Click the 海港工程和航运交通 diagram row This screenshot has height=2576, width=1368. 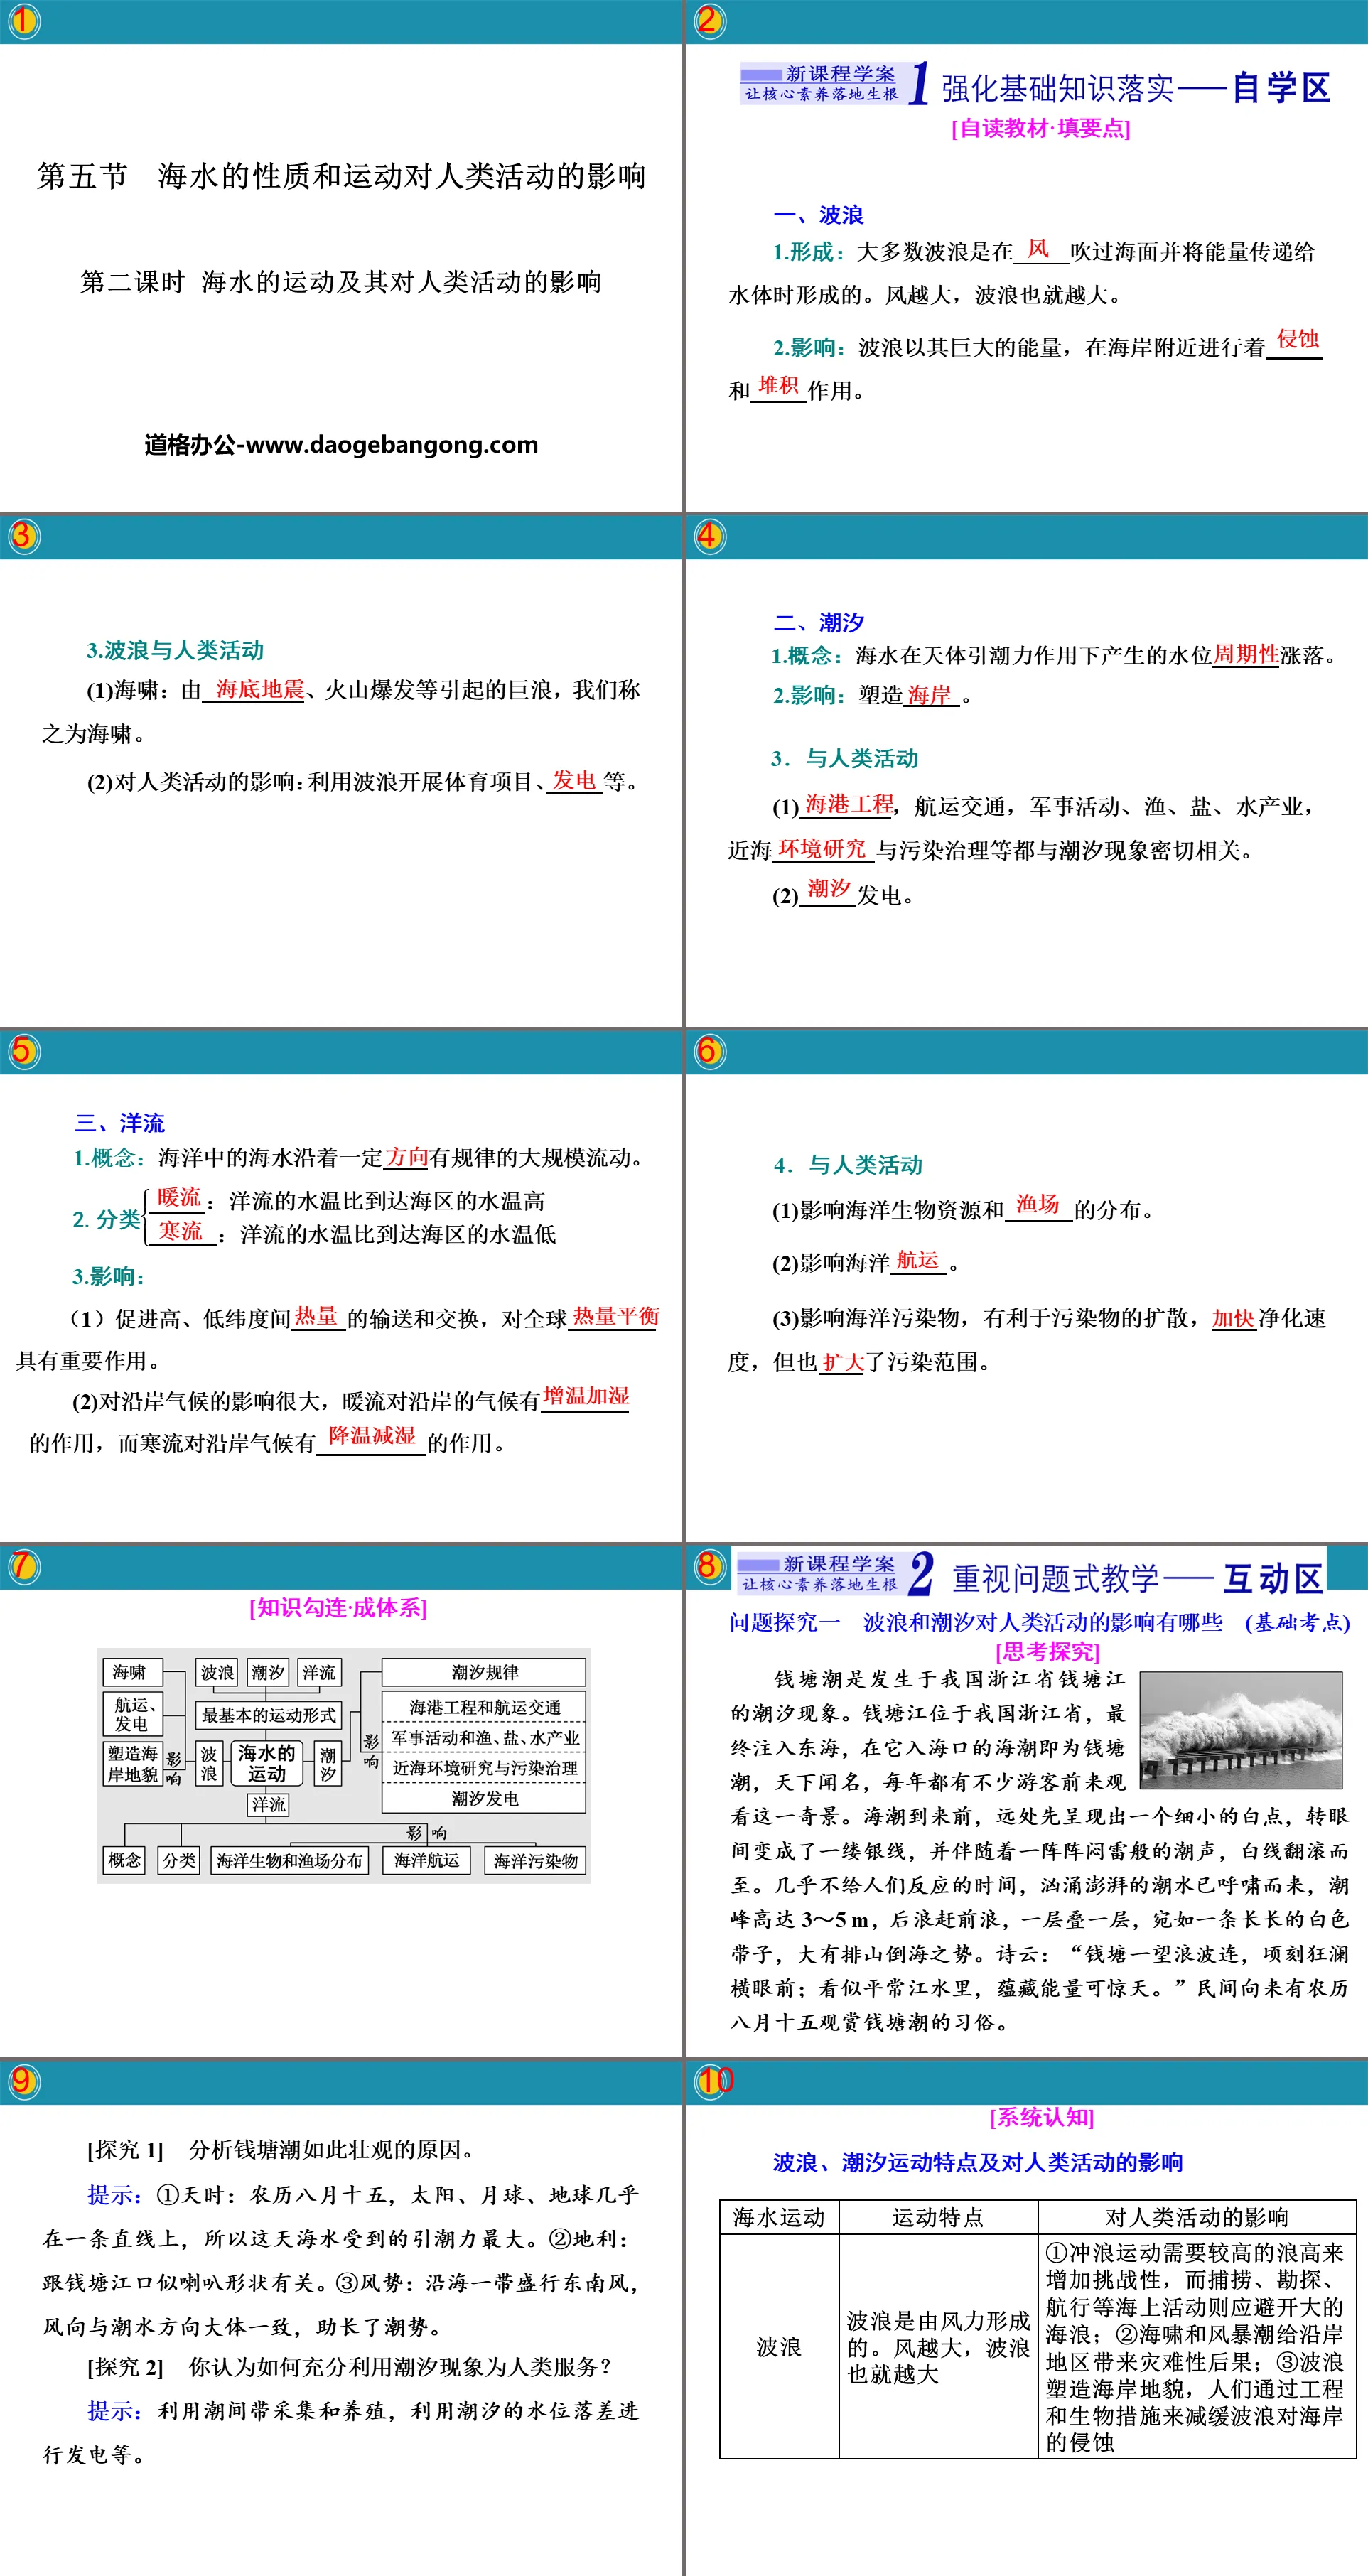(x=484, y=1707)
